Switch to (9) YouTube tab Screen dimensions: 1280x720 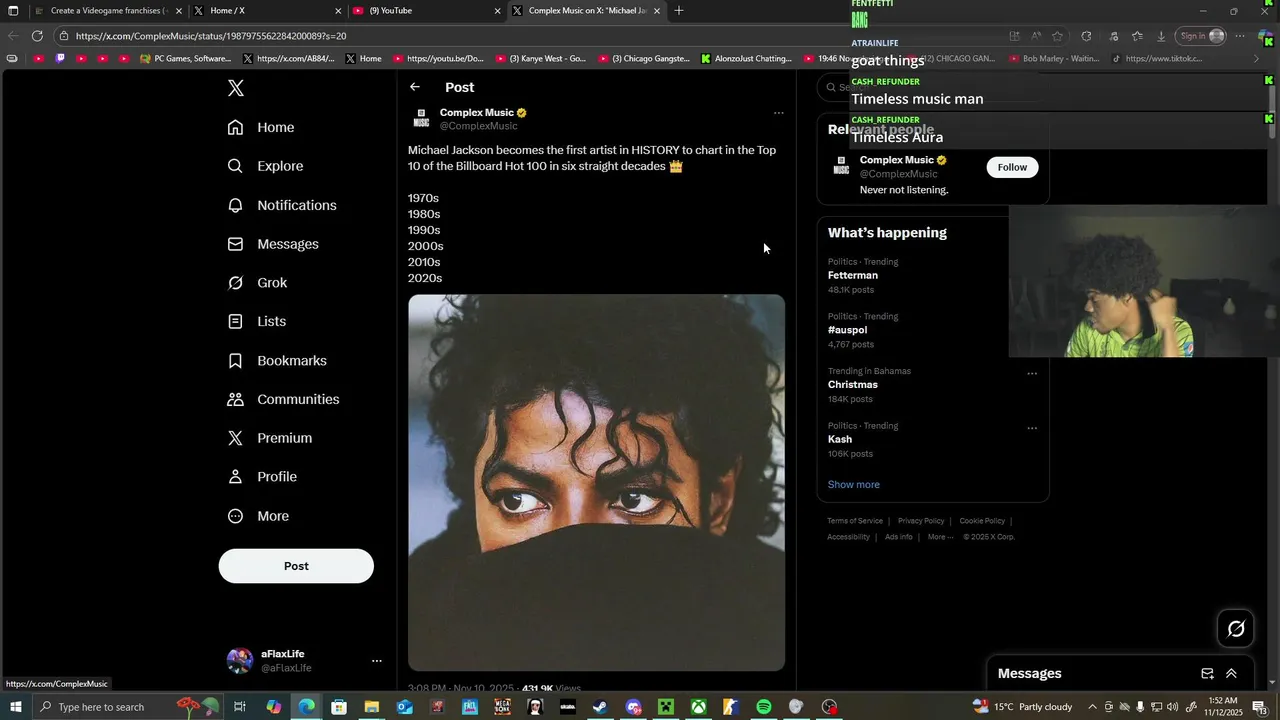tap(427, 11)
